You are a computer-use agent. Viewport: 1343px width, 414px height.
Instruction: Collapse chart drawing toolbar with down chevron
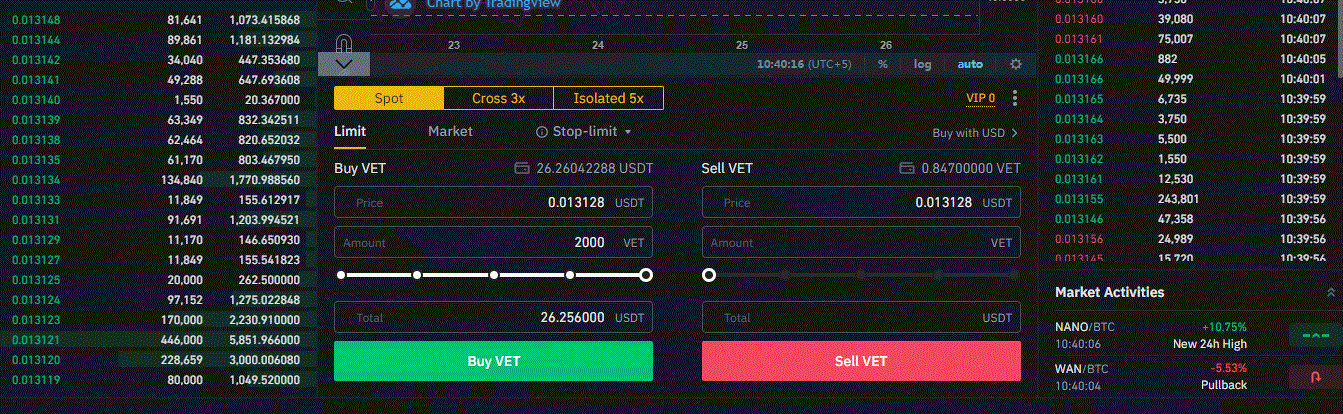(343, 64)
